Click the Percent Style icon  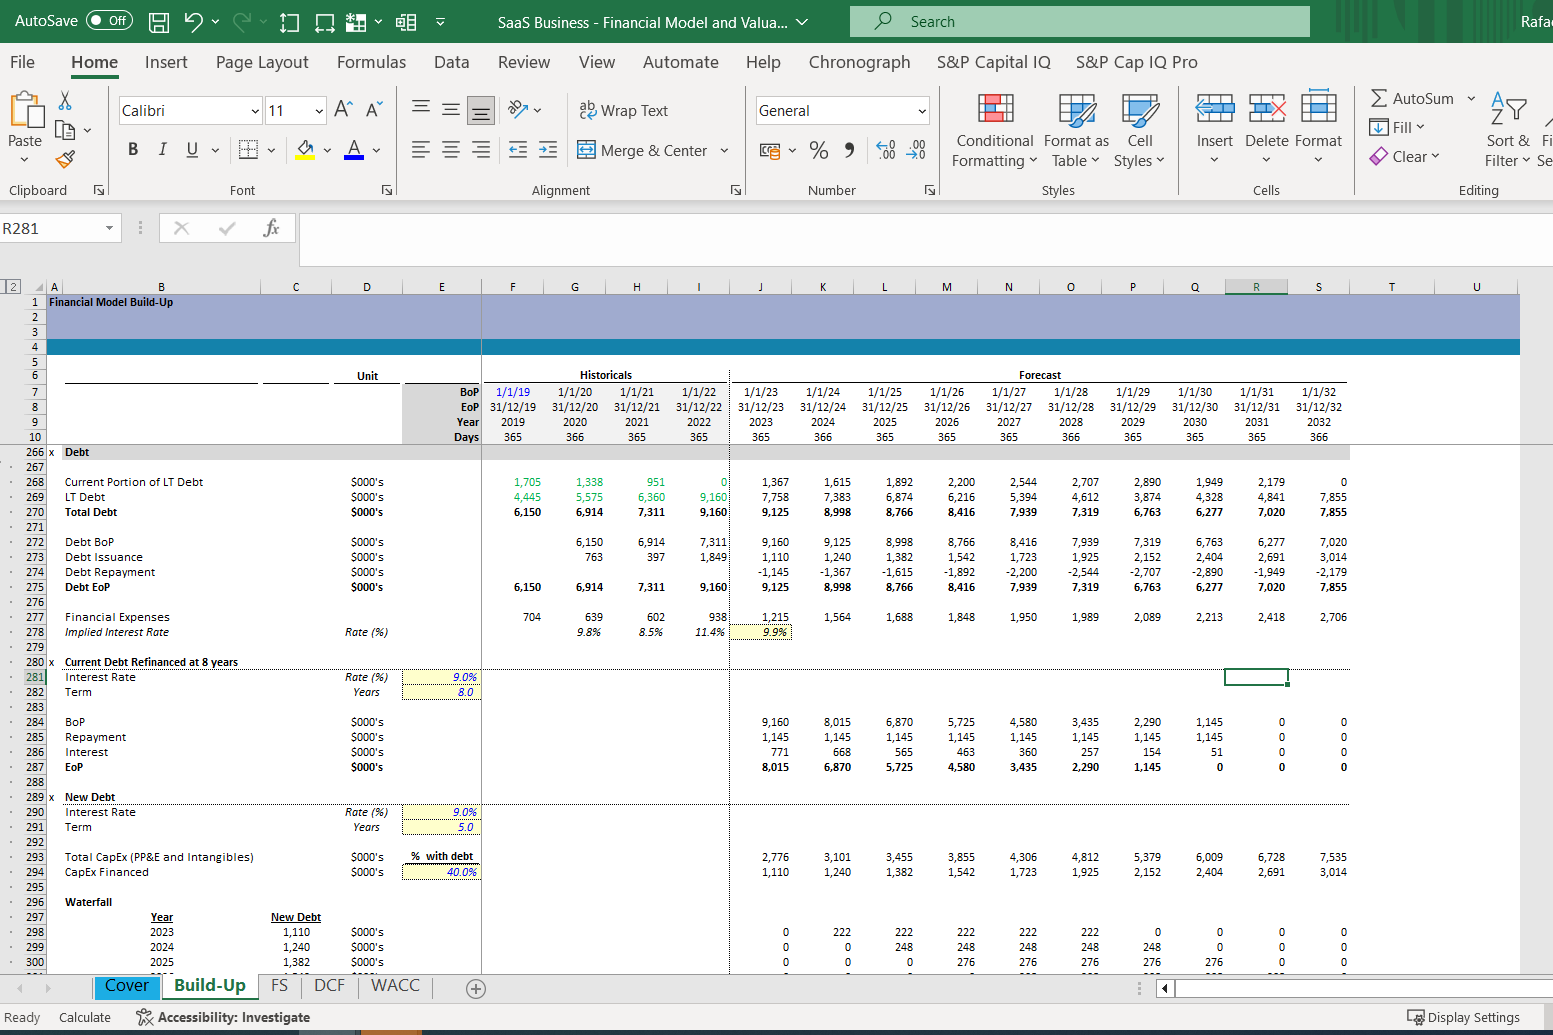coord(818,150)
